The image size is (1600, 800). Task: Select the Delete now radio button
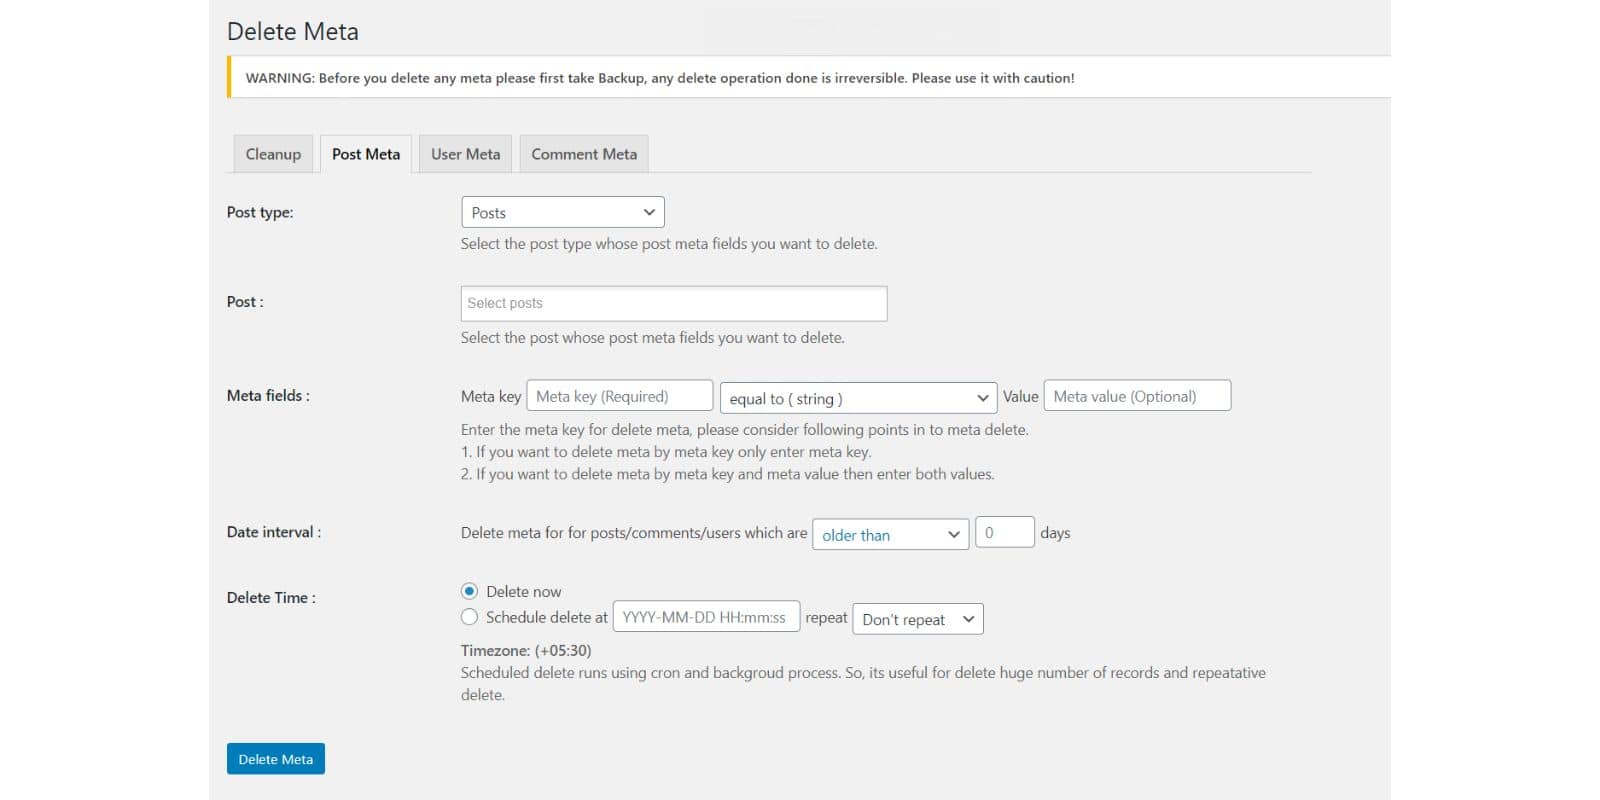(469, 591)
